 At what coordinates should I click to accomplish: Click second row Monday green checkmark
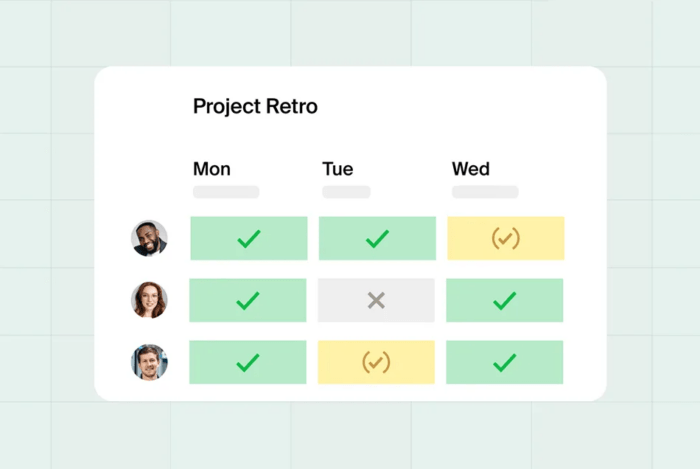[248, 300]
